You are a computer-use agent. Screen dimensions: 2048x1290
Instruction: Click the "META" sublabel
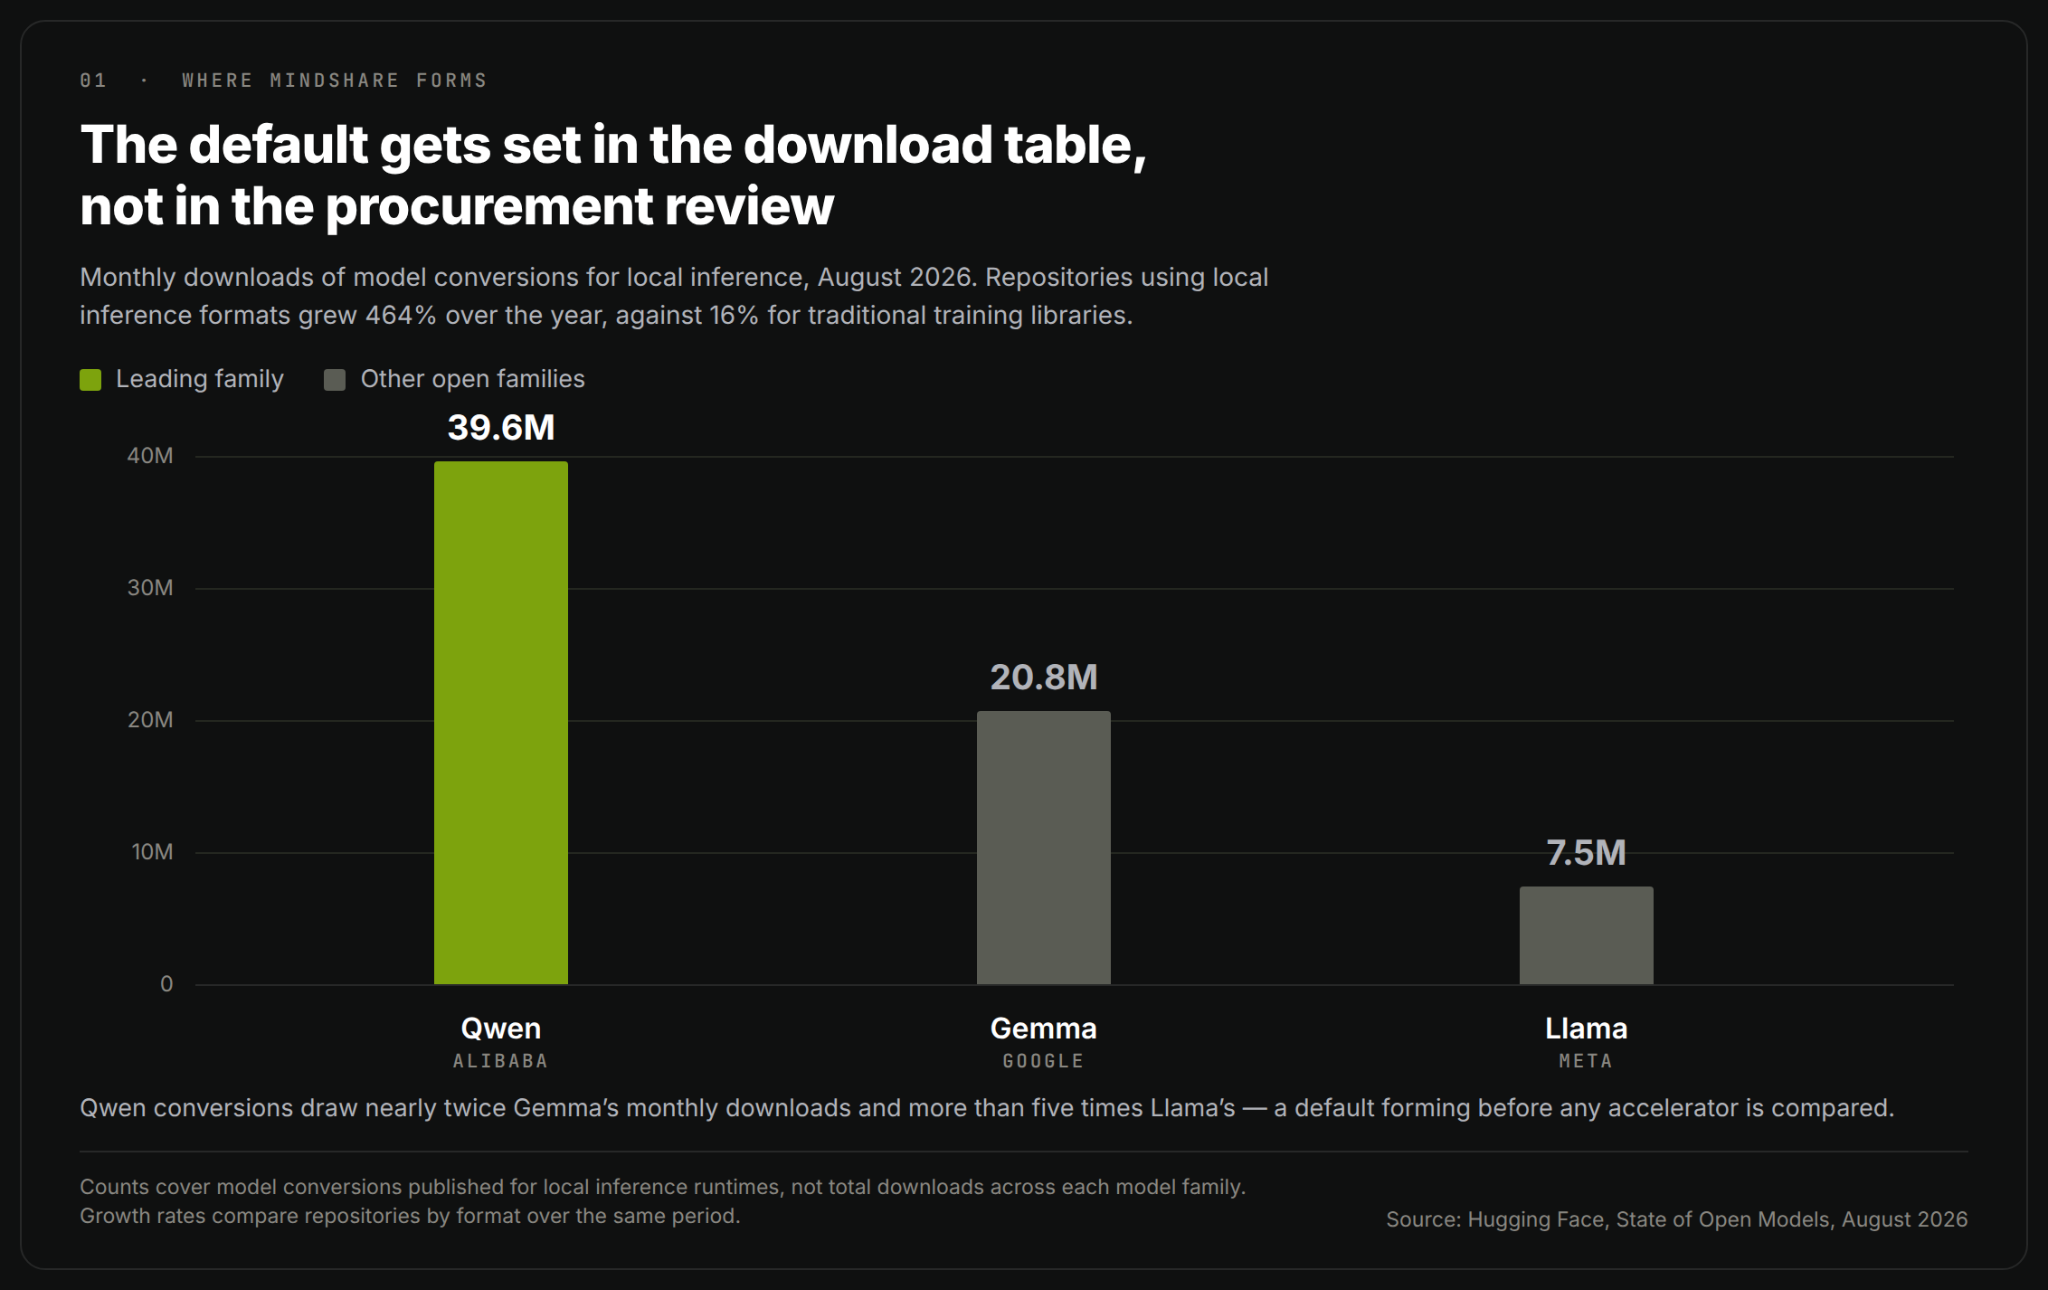point(1586,1061)
